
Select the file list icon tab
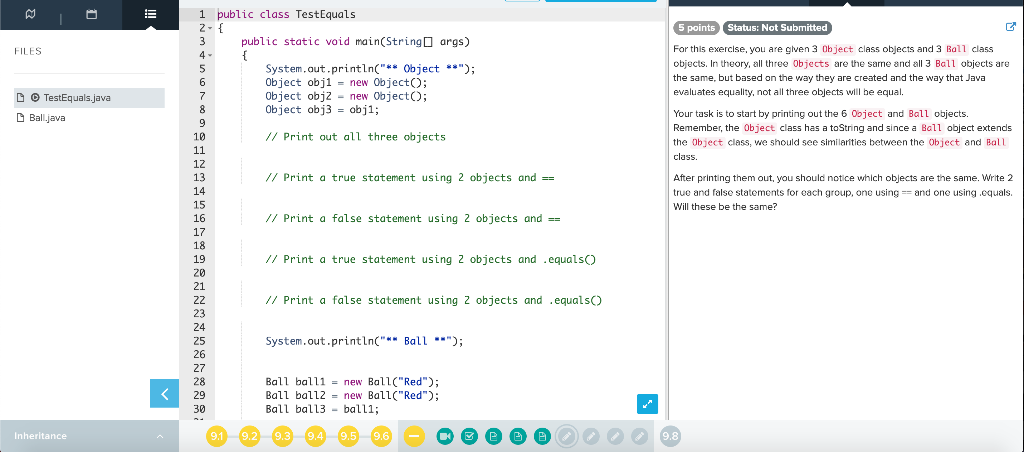click(150, 14)
